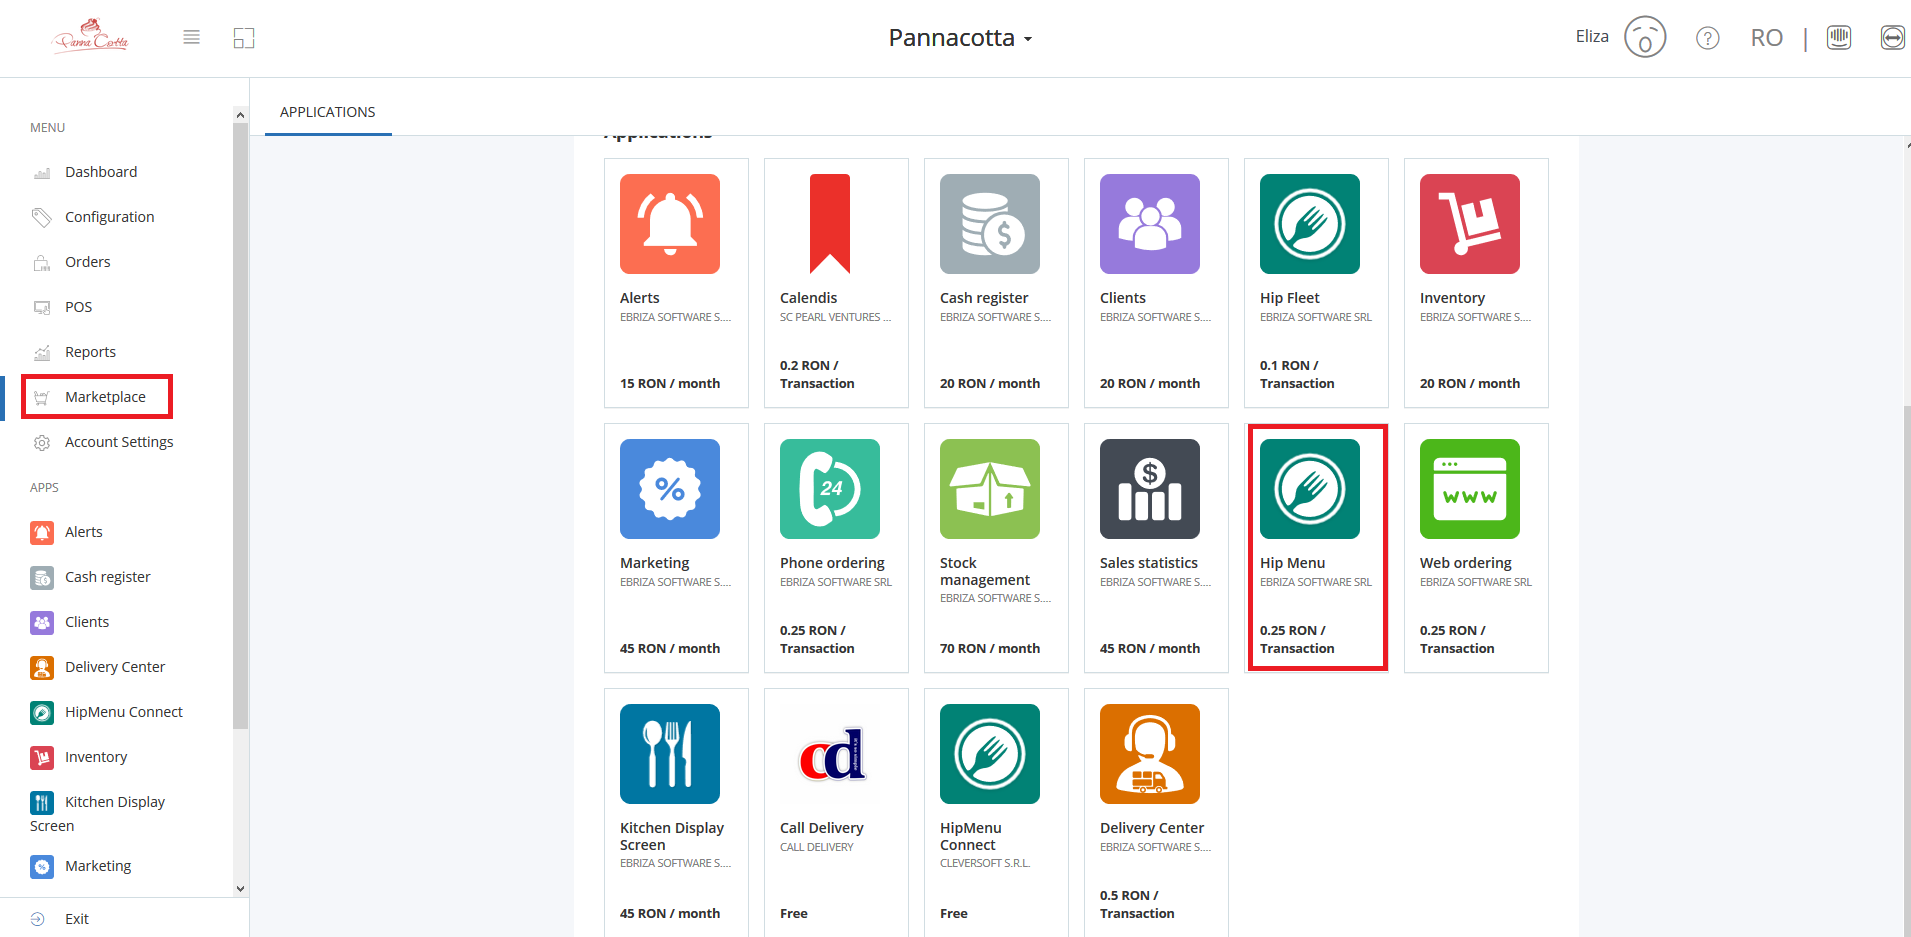1911x937 pixels.
Task: Open the Phone ordering 24 icon
Action: click(x=830, y=489)
